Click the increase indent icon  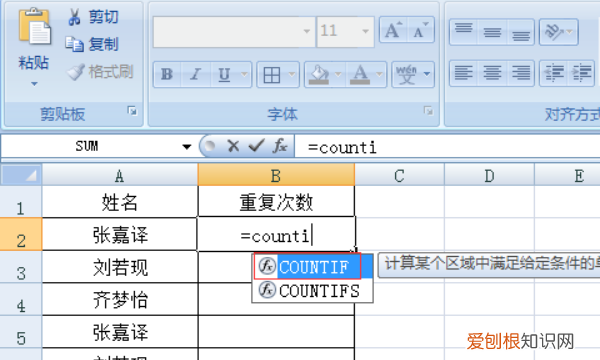coord(581,73)
